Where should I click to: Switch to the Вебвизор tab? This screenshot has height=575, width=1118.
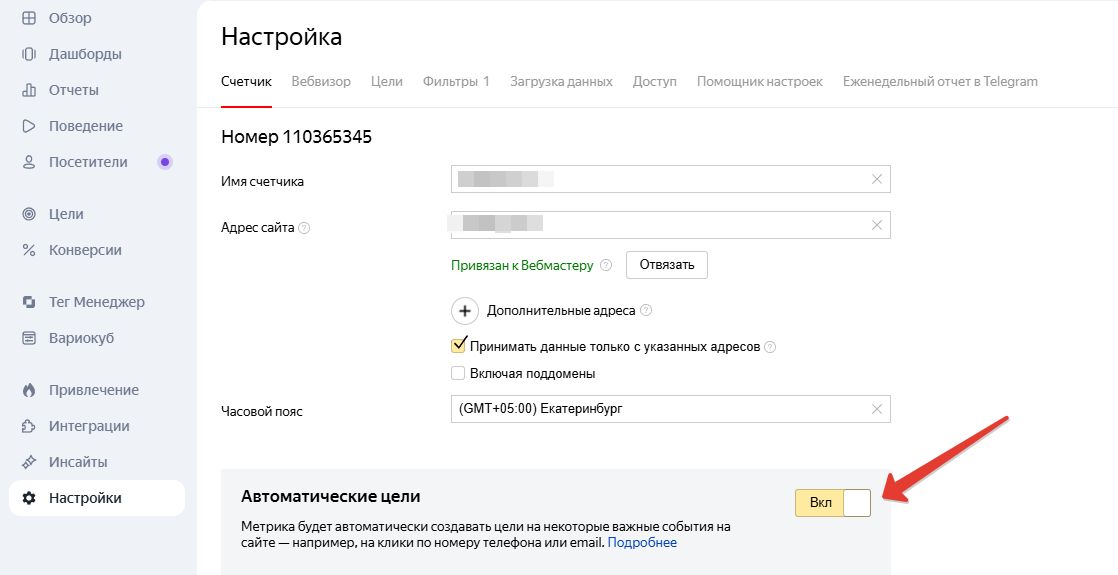click(321, 81)
